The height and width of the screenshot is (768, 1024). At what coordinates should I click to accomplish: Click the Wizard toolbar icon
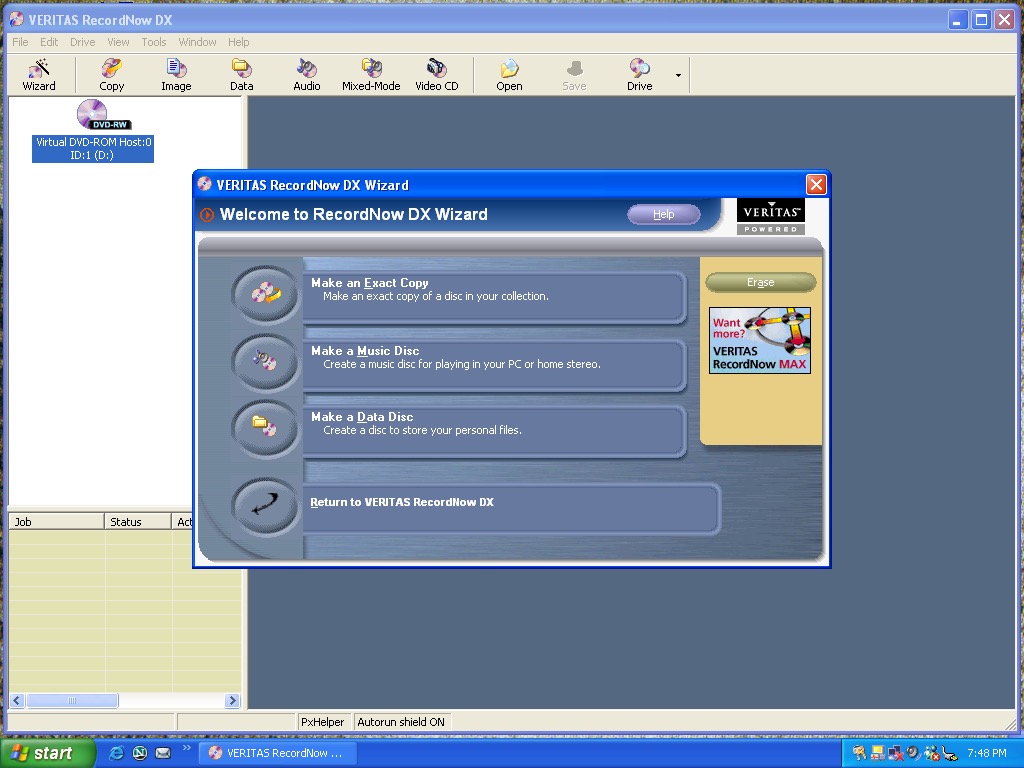point(39,74)
